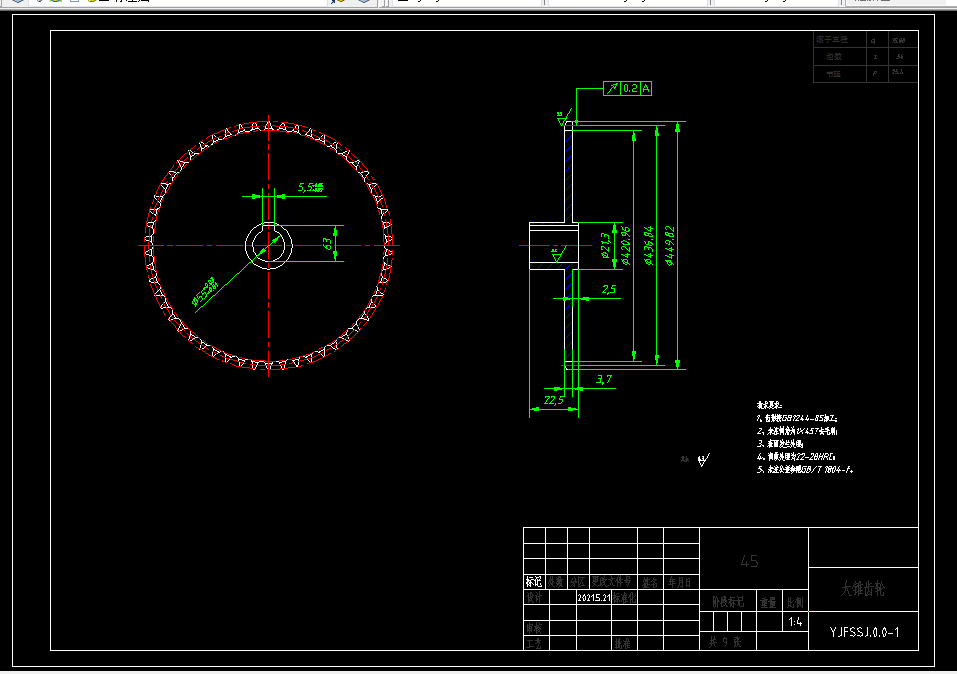
Task: Select the ø420.95 diameter dimension
Action: pyautogui.click(x=625, y=246)
